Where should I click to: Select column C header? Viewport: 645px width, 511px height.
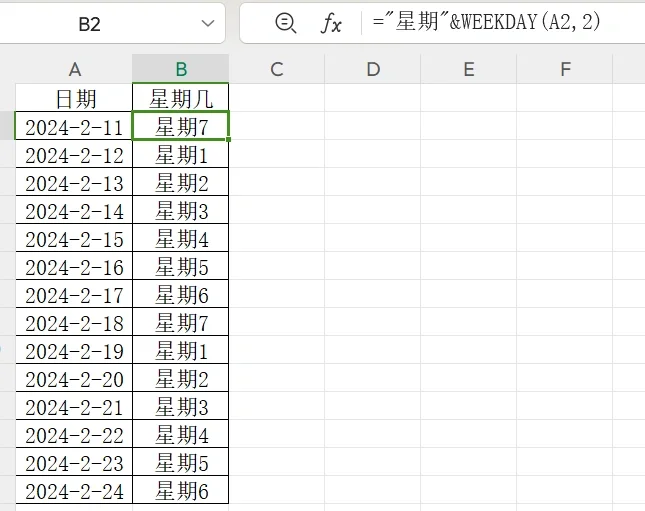[277, 69]
